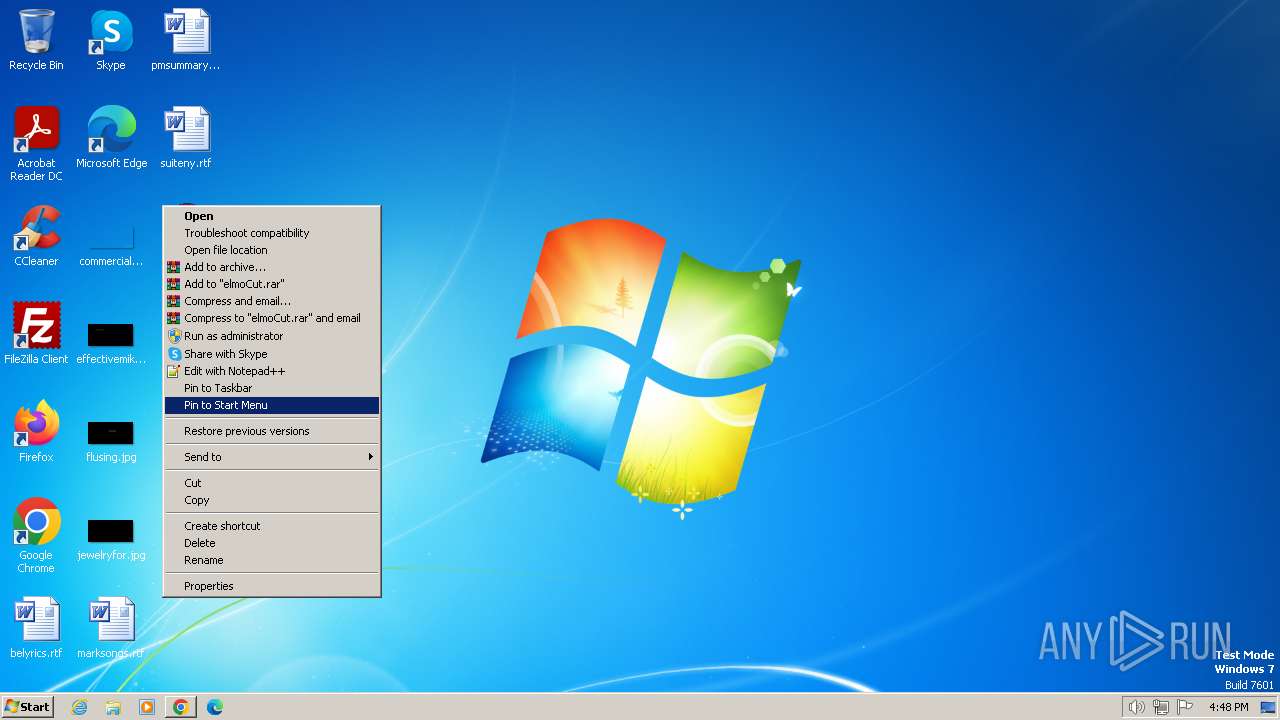Open Windows Explorer from taskbar
This screenshot has height=720, width=1280.
click(113, 707)
